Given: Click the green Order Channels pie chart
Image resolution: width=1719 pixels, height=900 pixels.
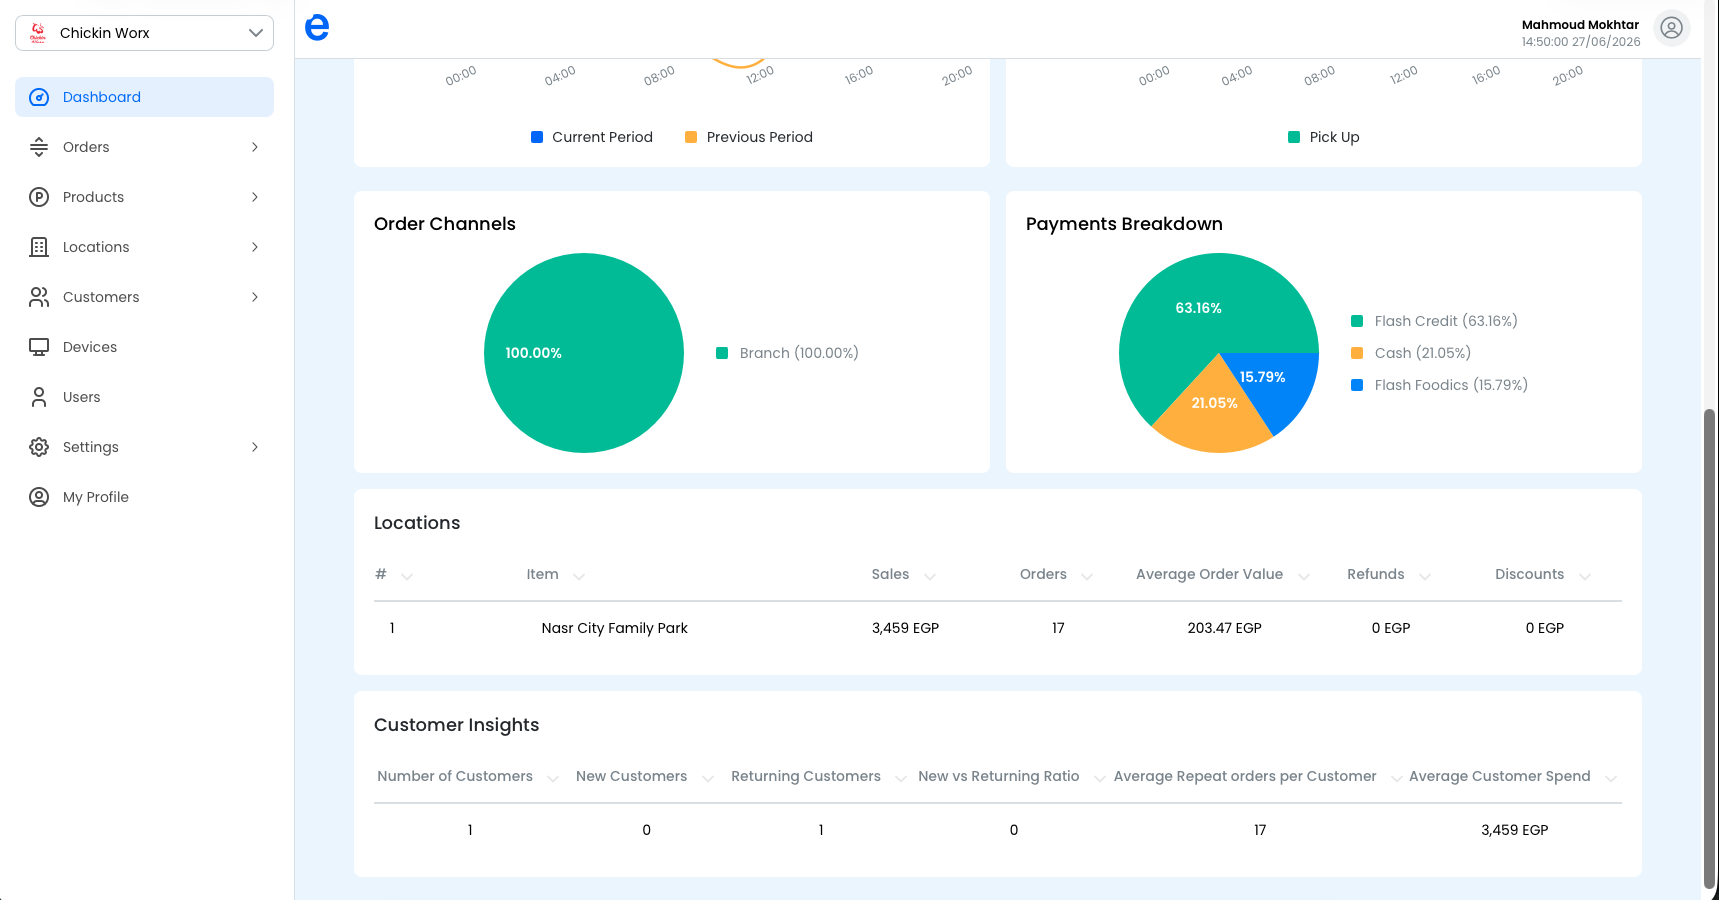Looking at the screenshot, I should click(x=584, y=353).
